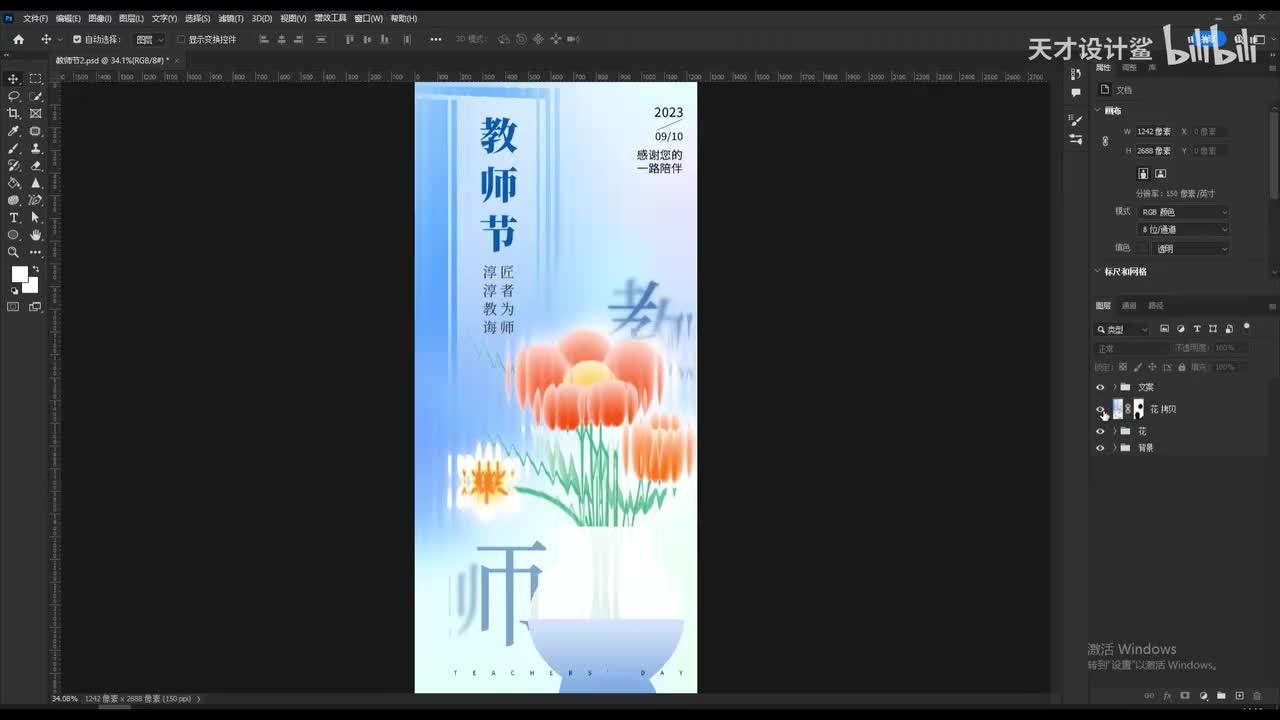Image resolution: width=1280 pixels, height=720 pixels.
Task: Click the canvas width W field
Action: pyautogui.click(x=1154, y=132)
